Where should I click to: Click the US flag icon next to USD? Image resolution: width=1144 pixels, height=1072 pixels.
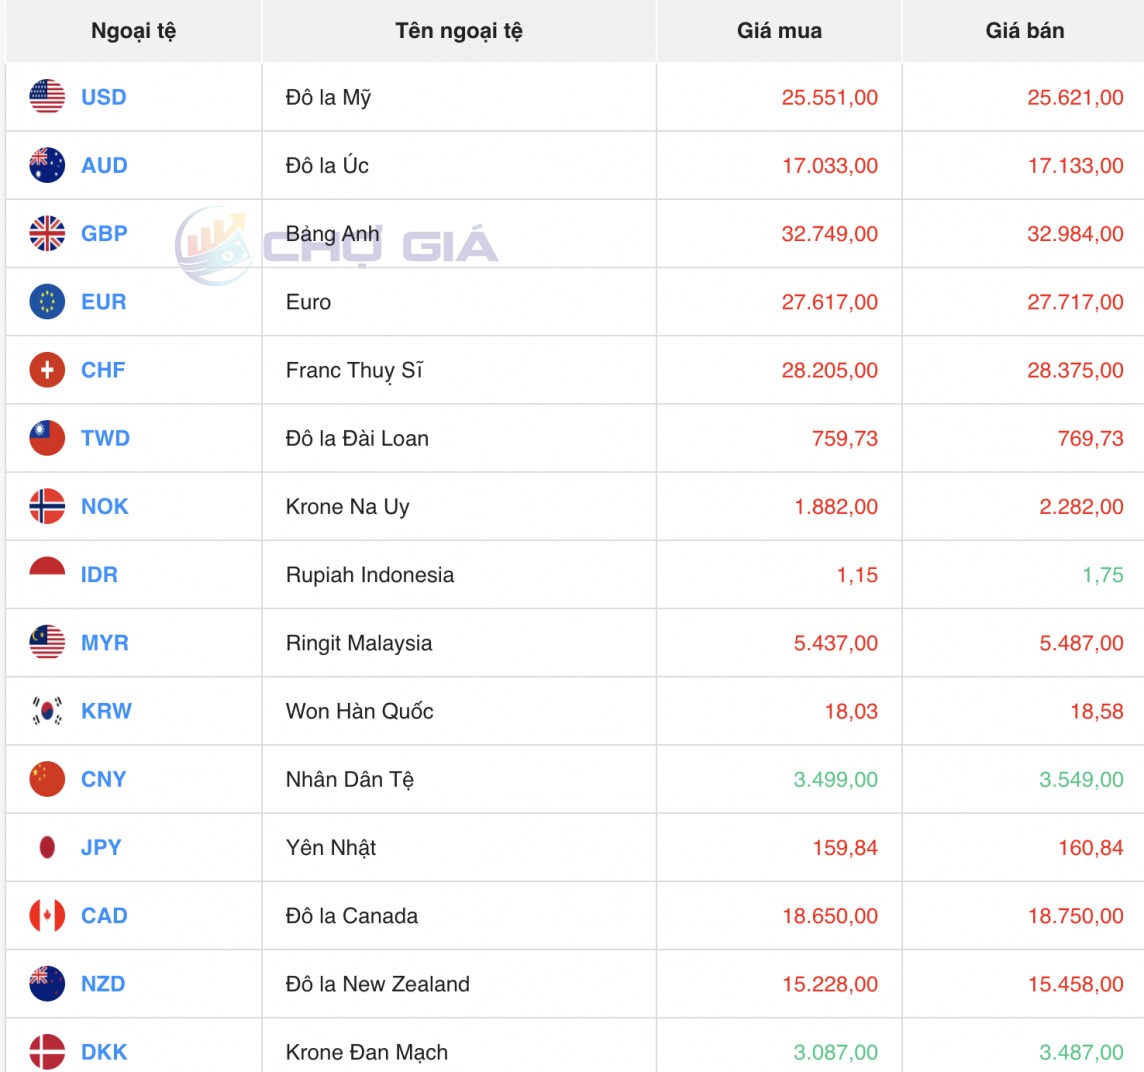(46, 97)
